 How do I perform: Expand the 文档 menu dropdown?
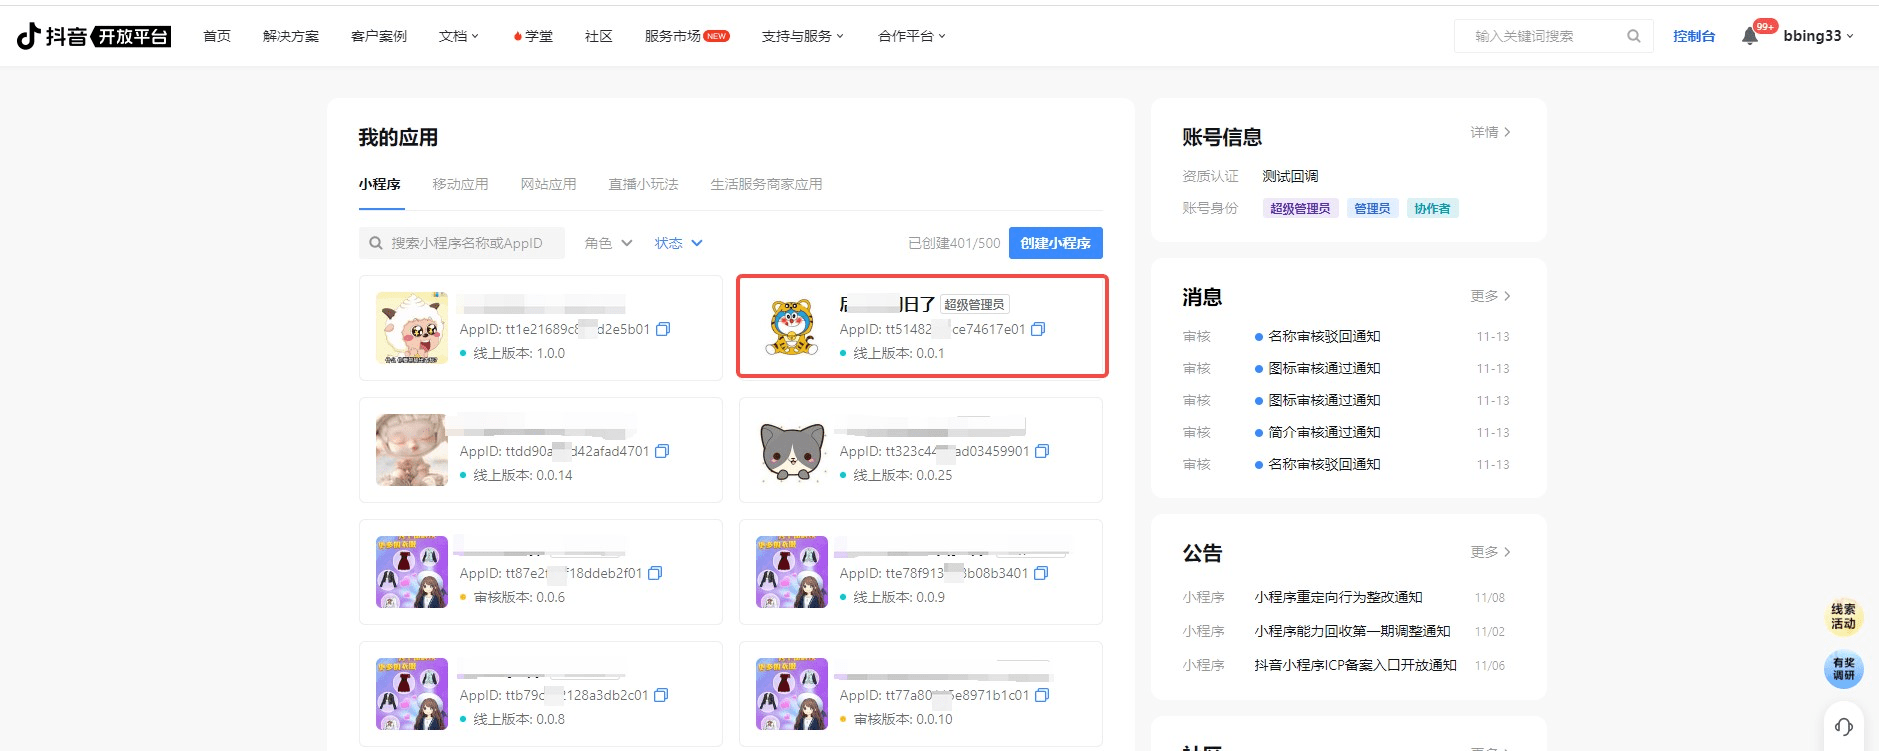[459, 36]
